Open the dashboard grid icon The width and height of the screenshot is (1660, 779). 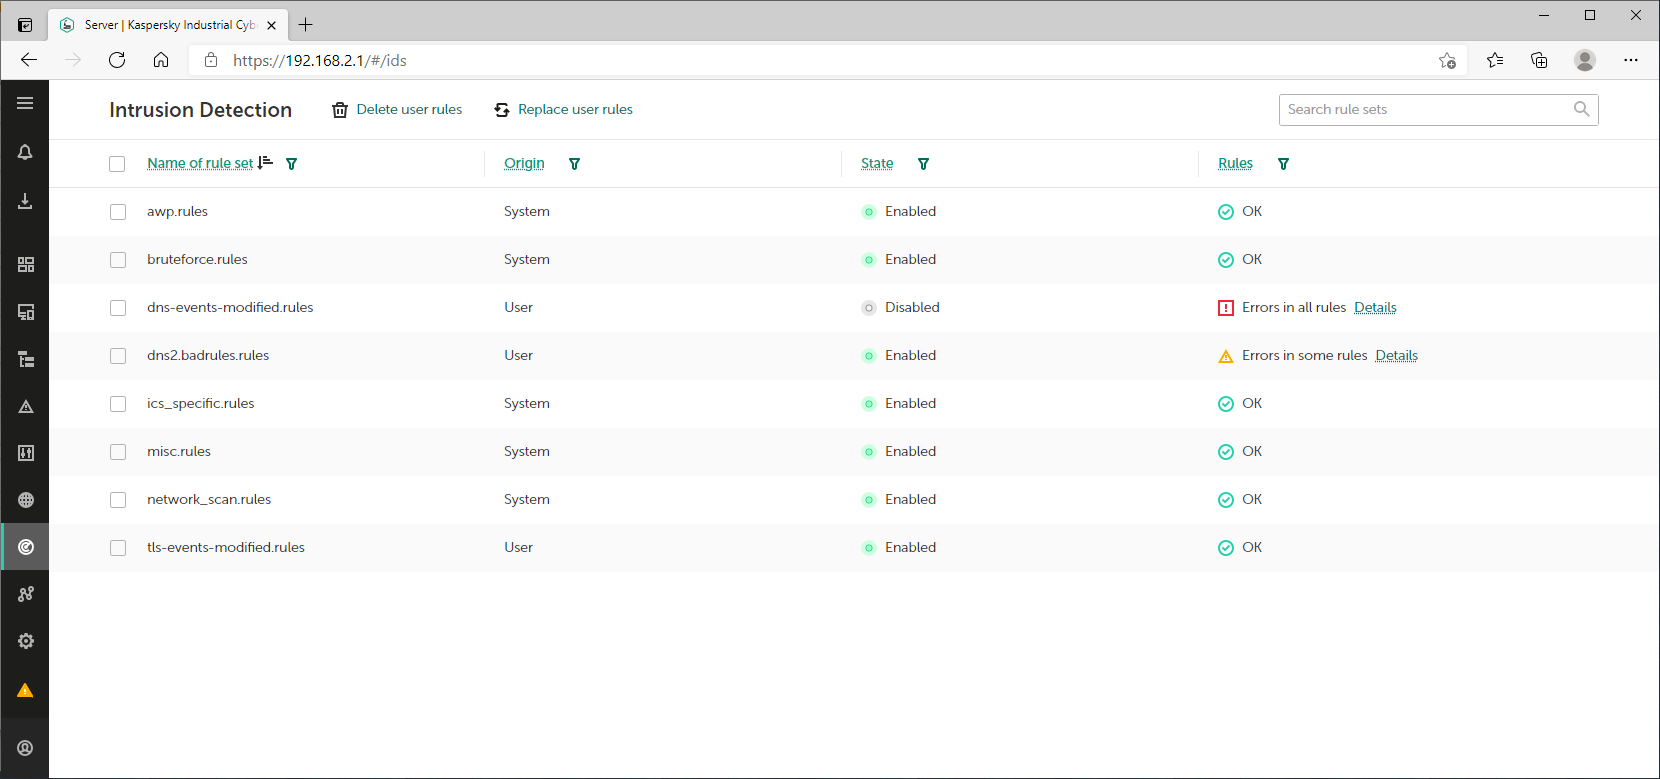click(x=26, y=264)
